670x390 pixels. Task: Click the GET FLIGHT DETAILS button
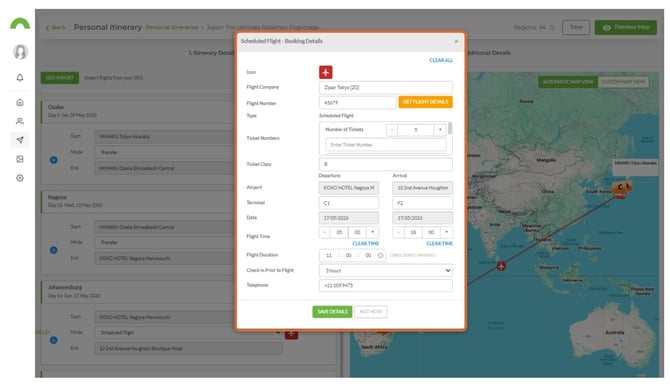pyautogui.click(x=425, y=102)
